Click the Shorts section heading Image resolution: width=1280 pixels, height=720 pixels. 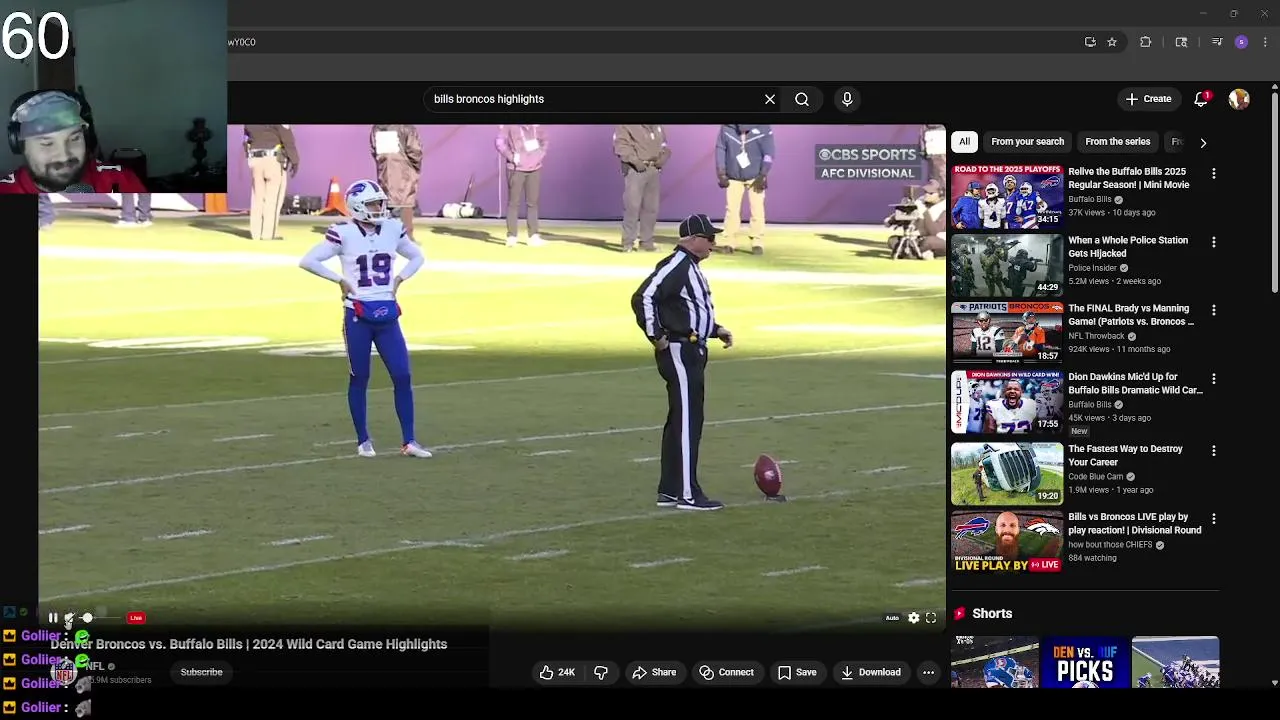[992, 614]
